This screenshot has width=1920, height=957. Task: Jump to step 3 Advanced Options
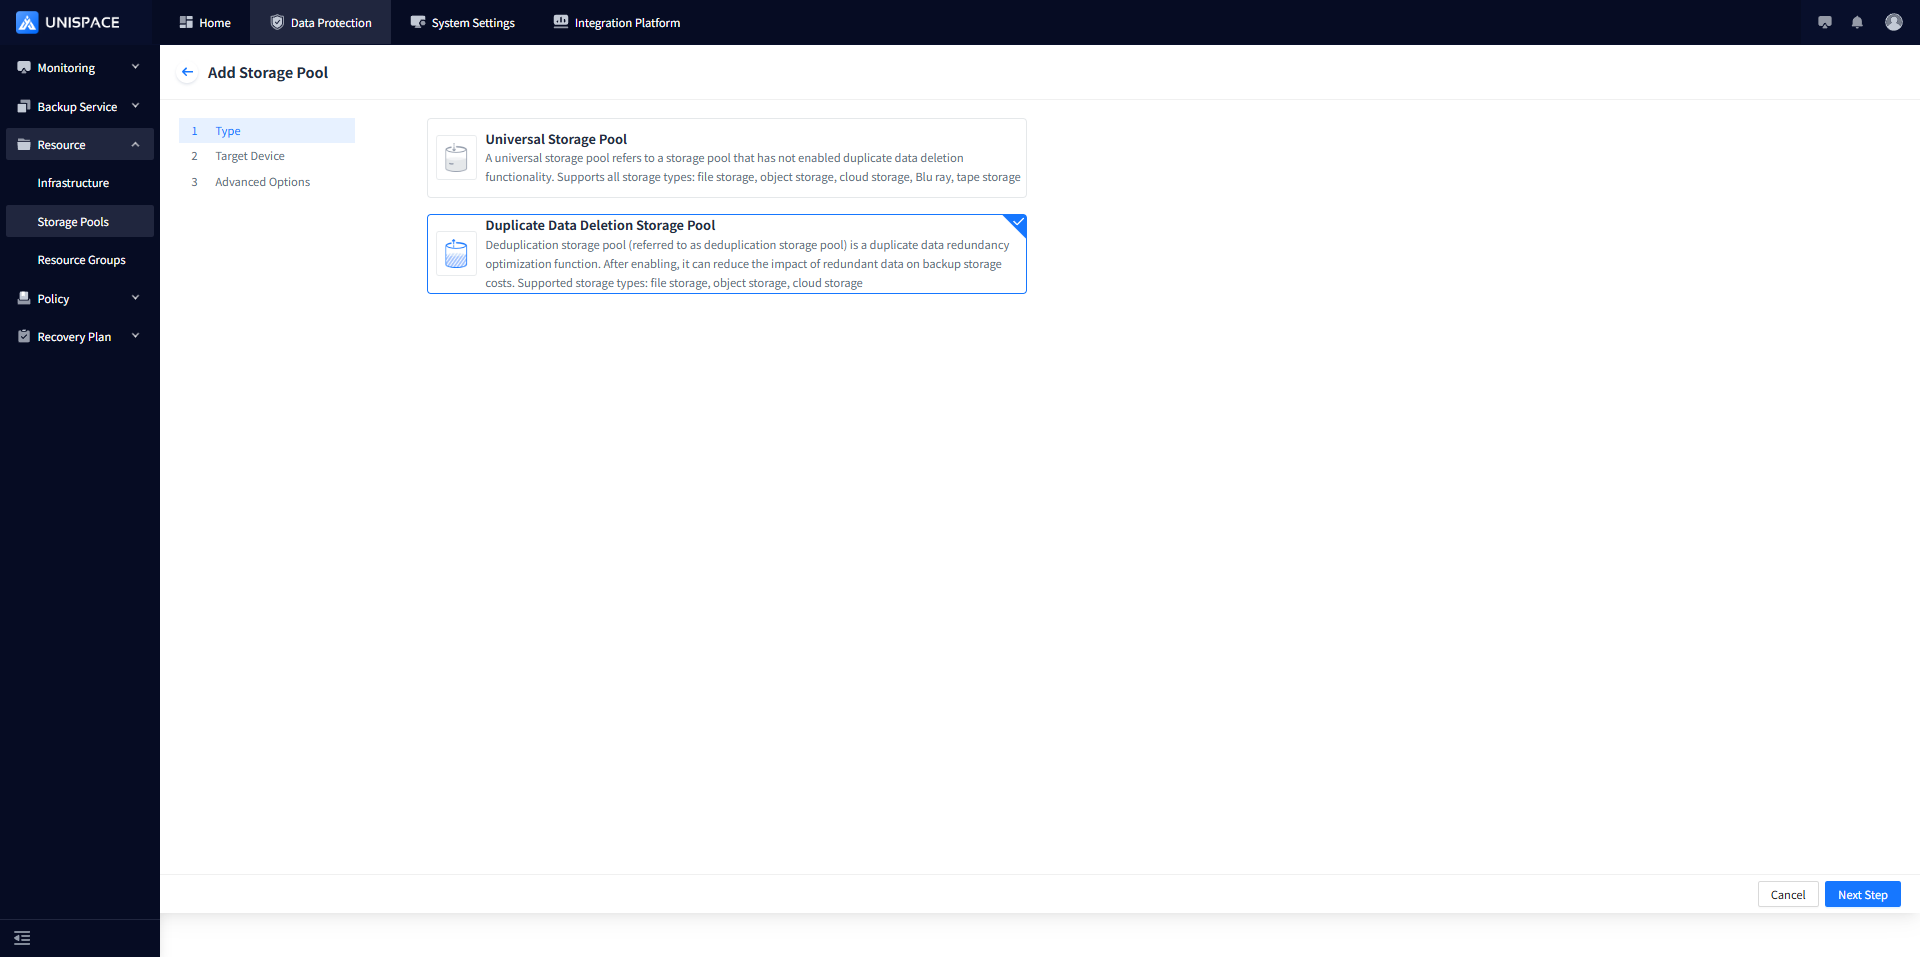[x=267, y=182]
